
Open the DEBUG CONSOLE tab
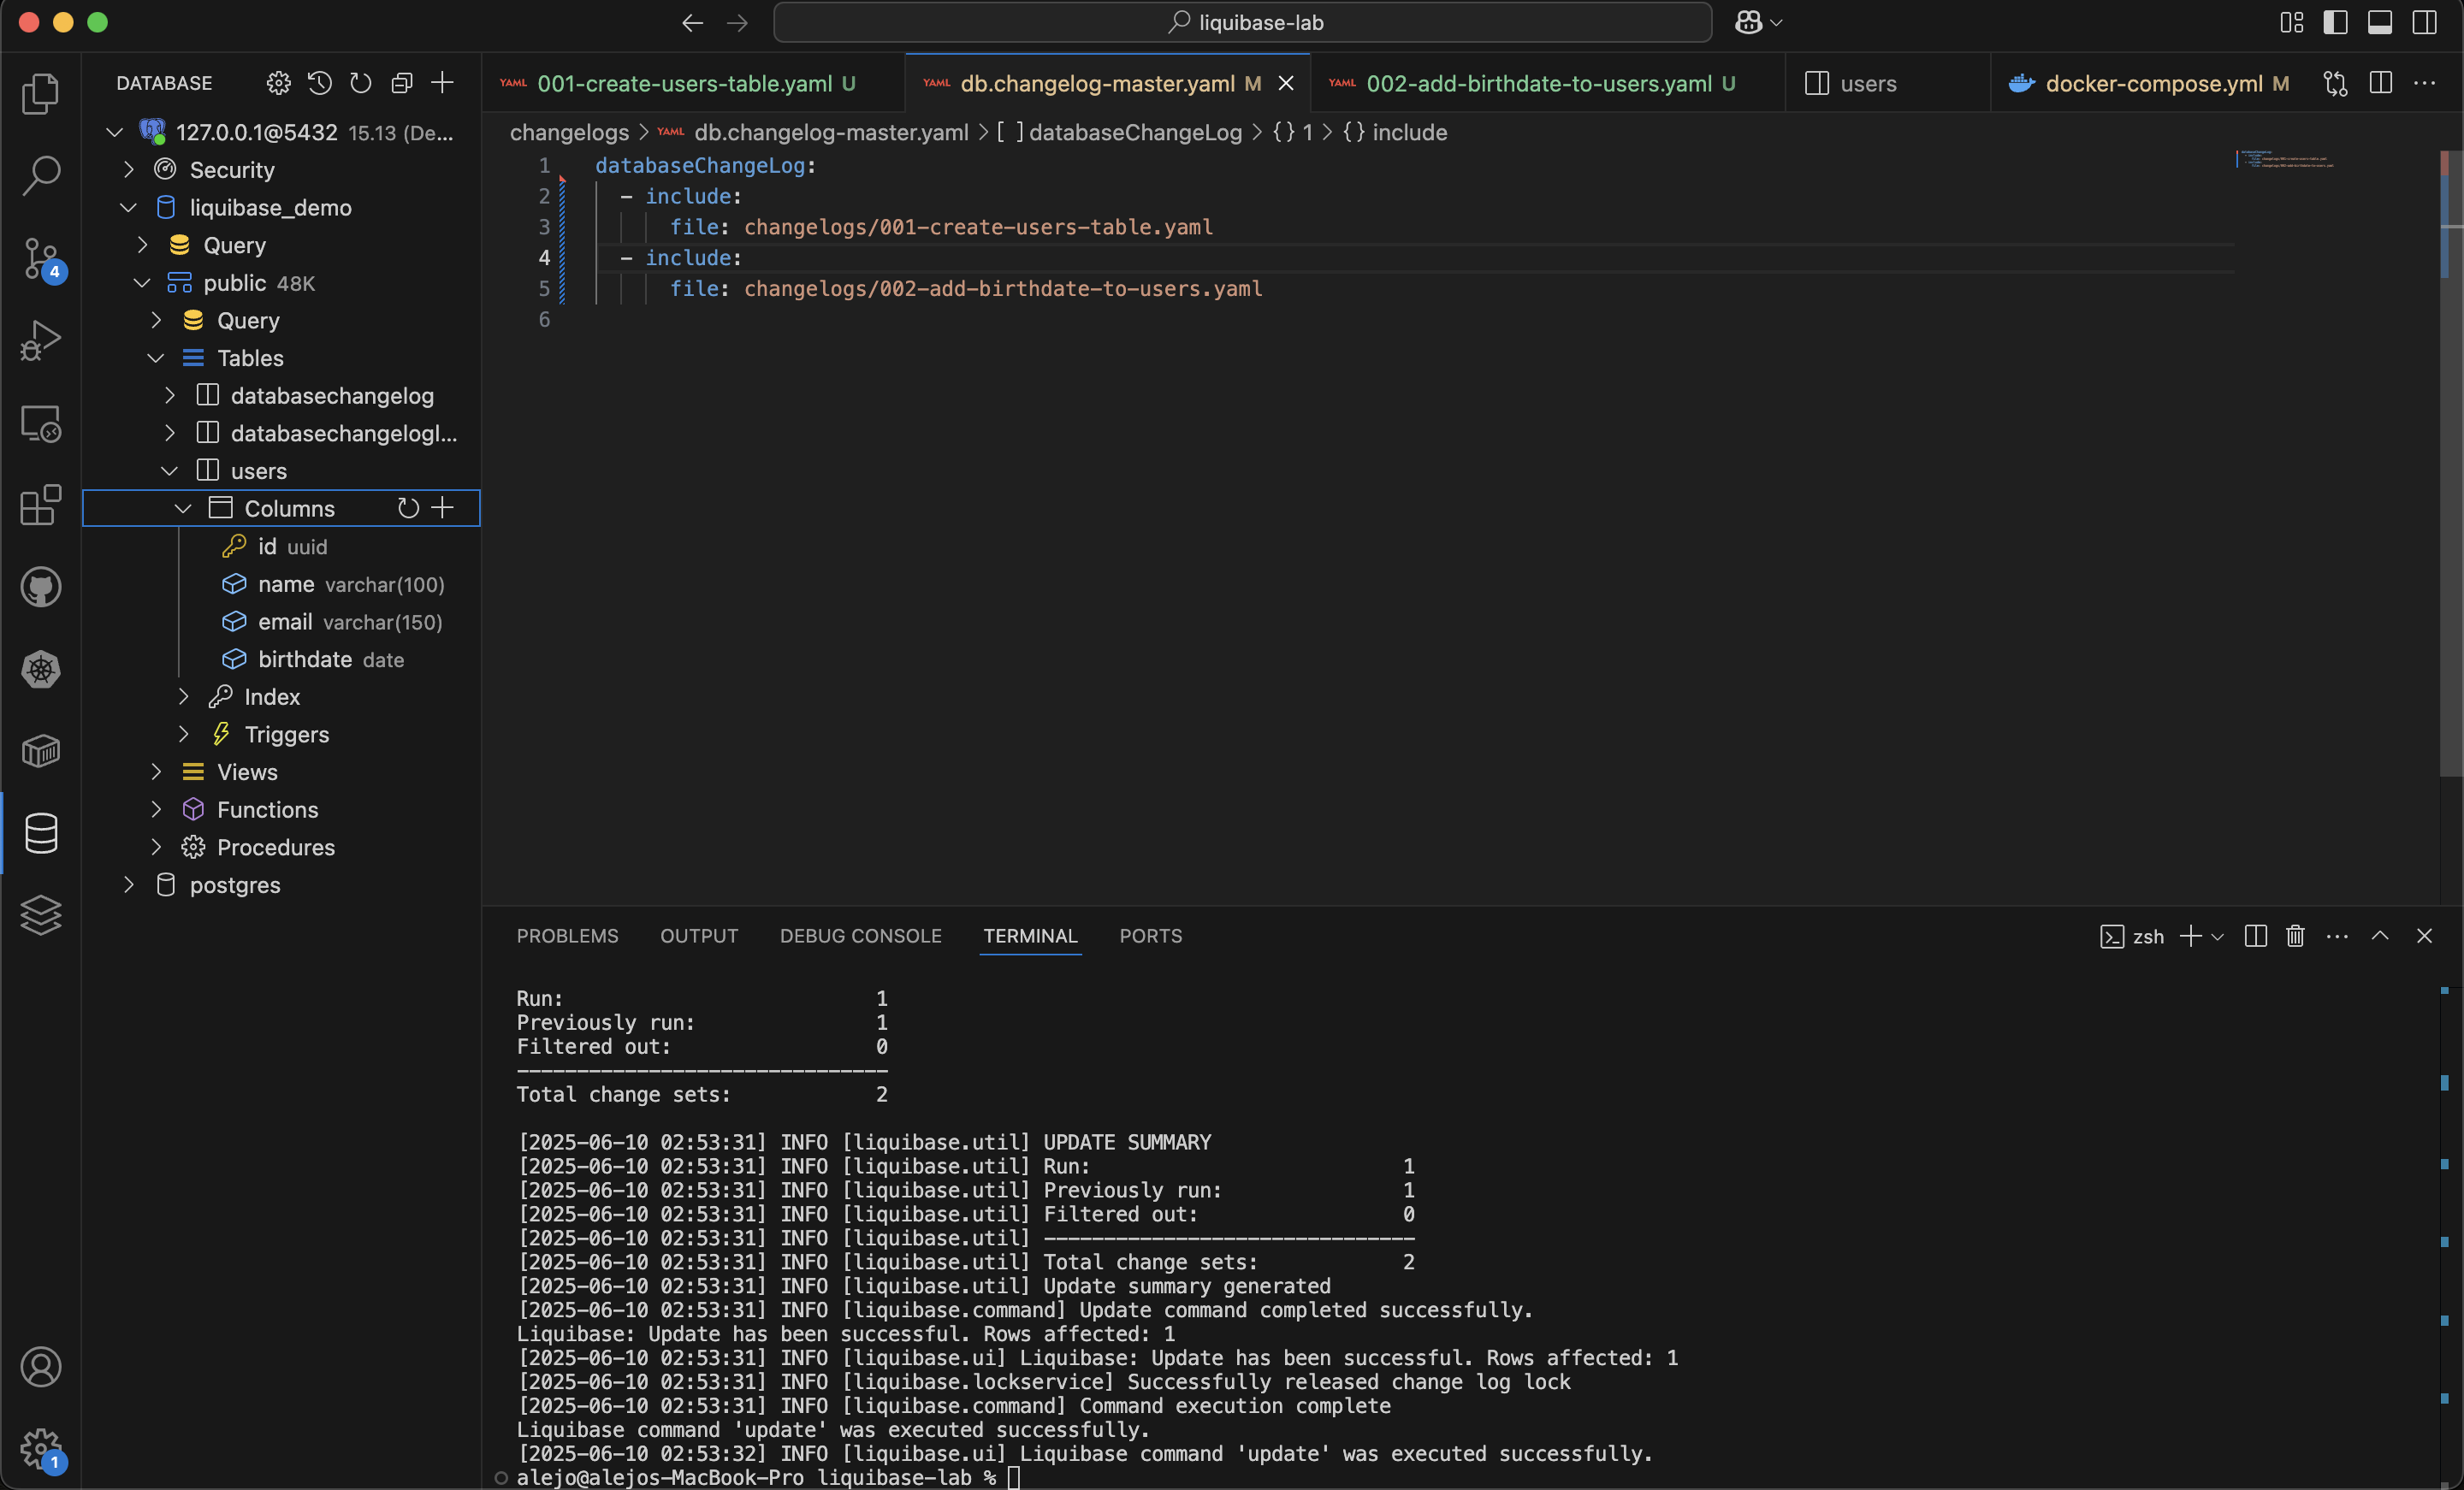click(861, 936)
